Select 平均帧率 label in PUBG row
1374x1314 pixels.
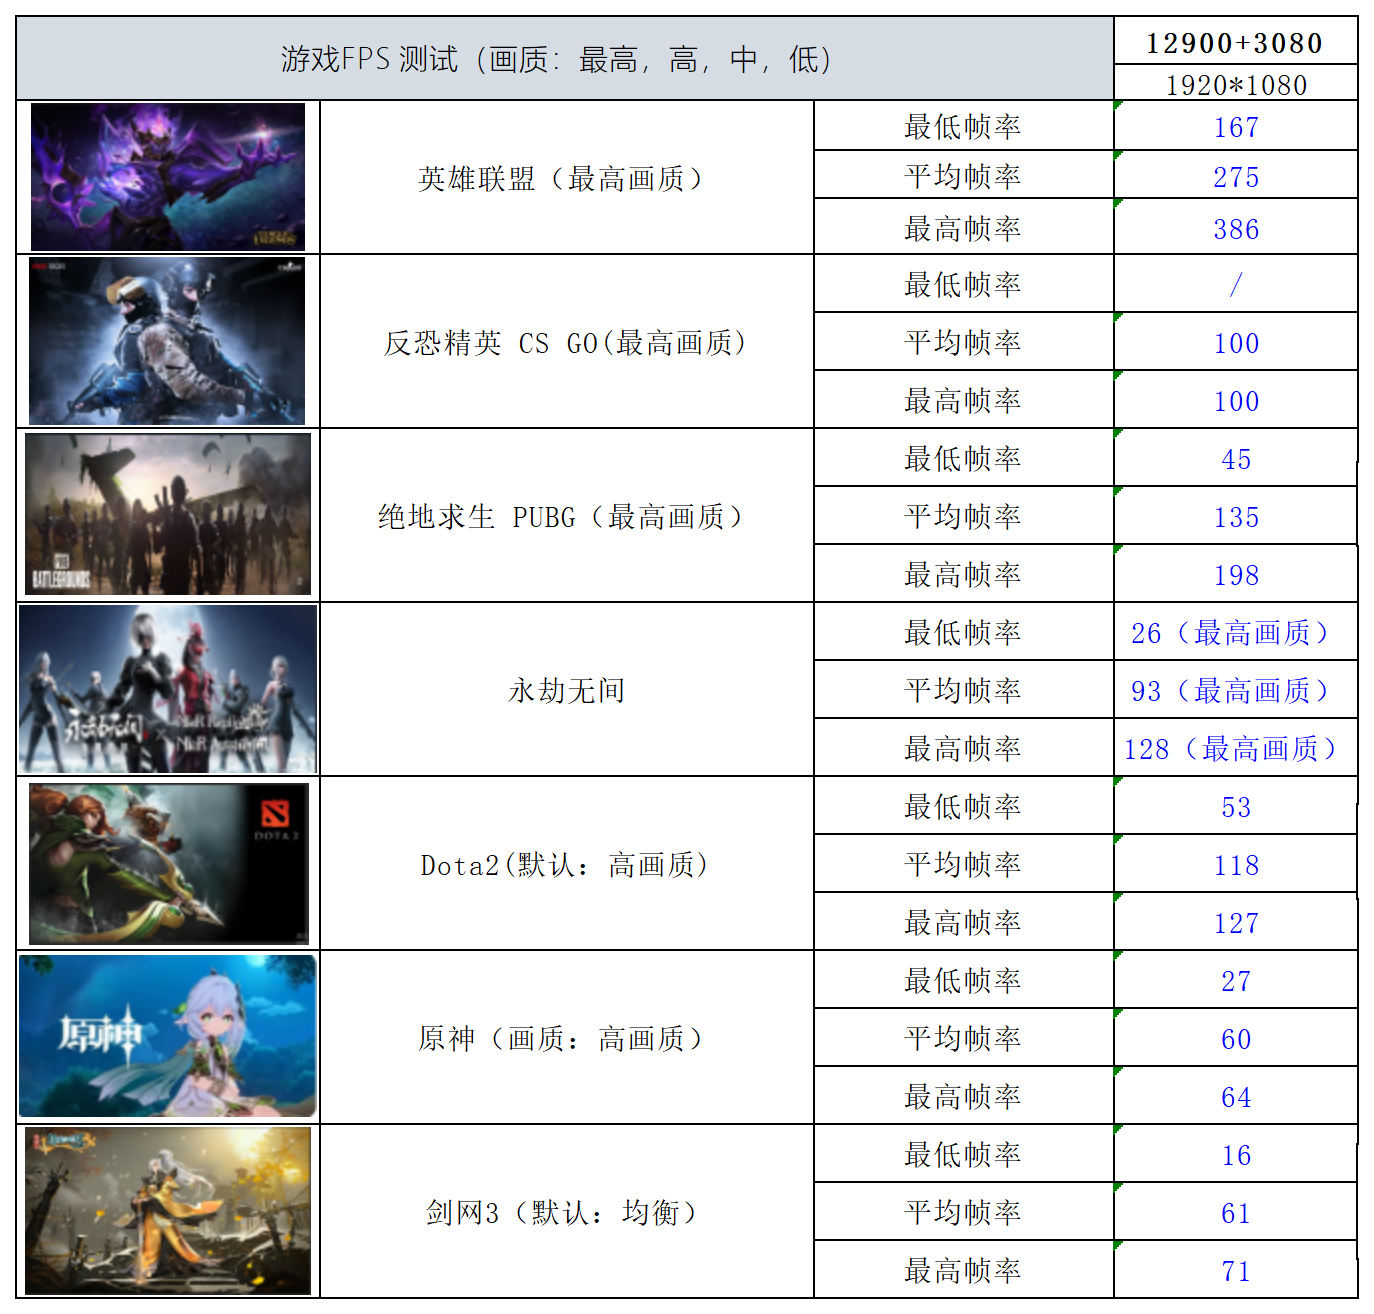(964, 516)
